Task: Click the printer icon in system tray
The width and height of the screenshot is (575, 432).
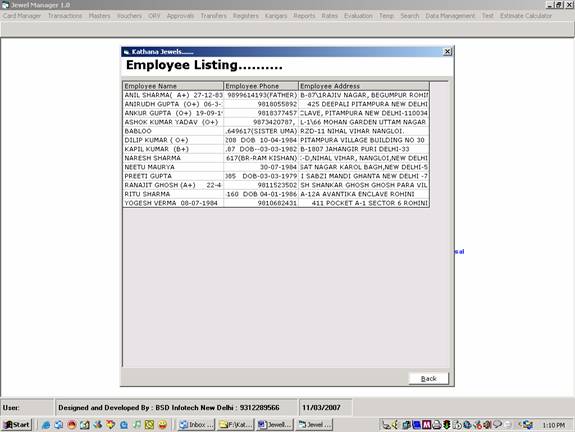Action: click(x=436, y=425)
